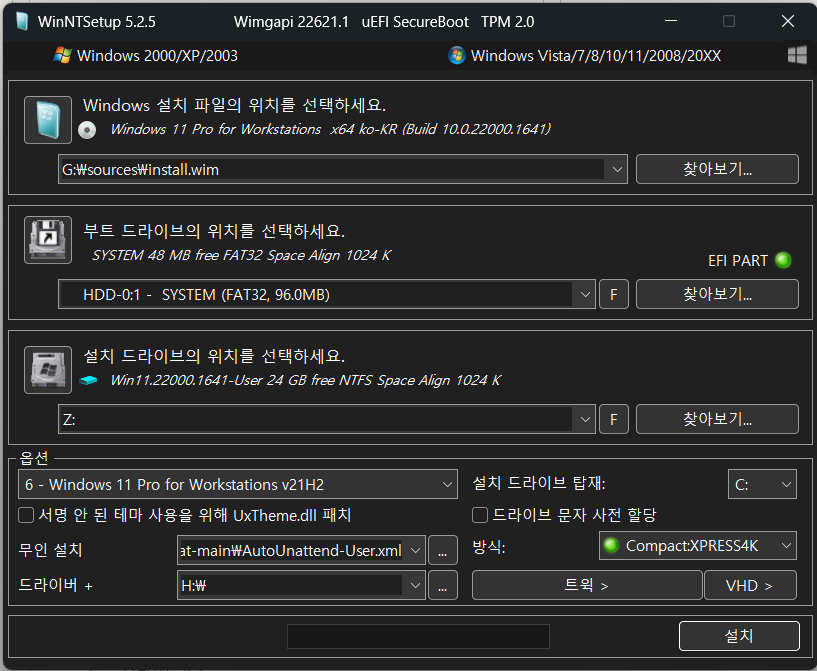Minimize the WinNTSetup window
Screen dimensions: 817x671
671,21
